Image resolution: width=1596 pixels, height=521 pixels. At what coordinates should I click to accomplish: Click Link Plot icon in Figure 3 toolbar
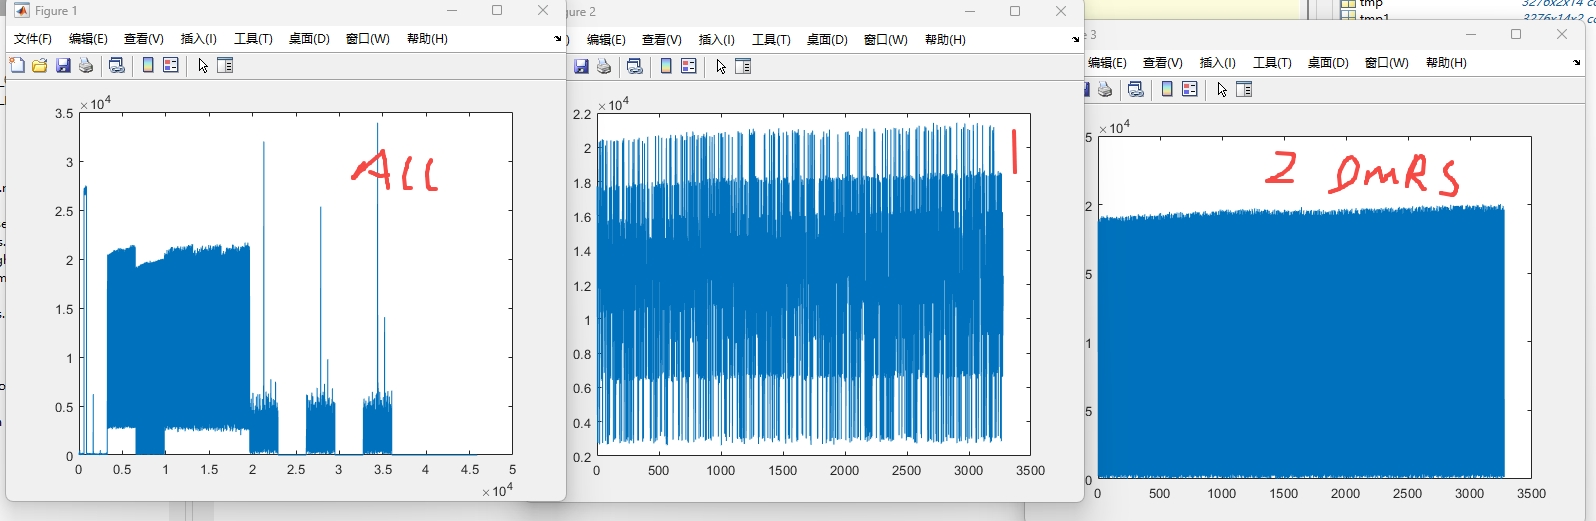pyautogui.click(x=1136, y=89)
